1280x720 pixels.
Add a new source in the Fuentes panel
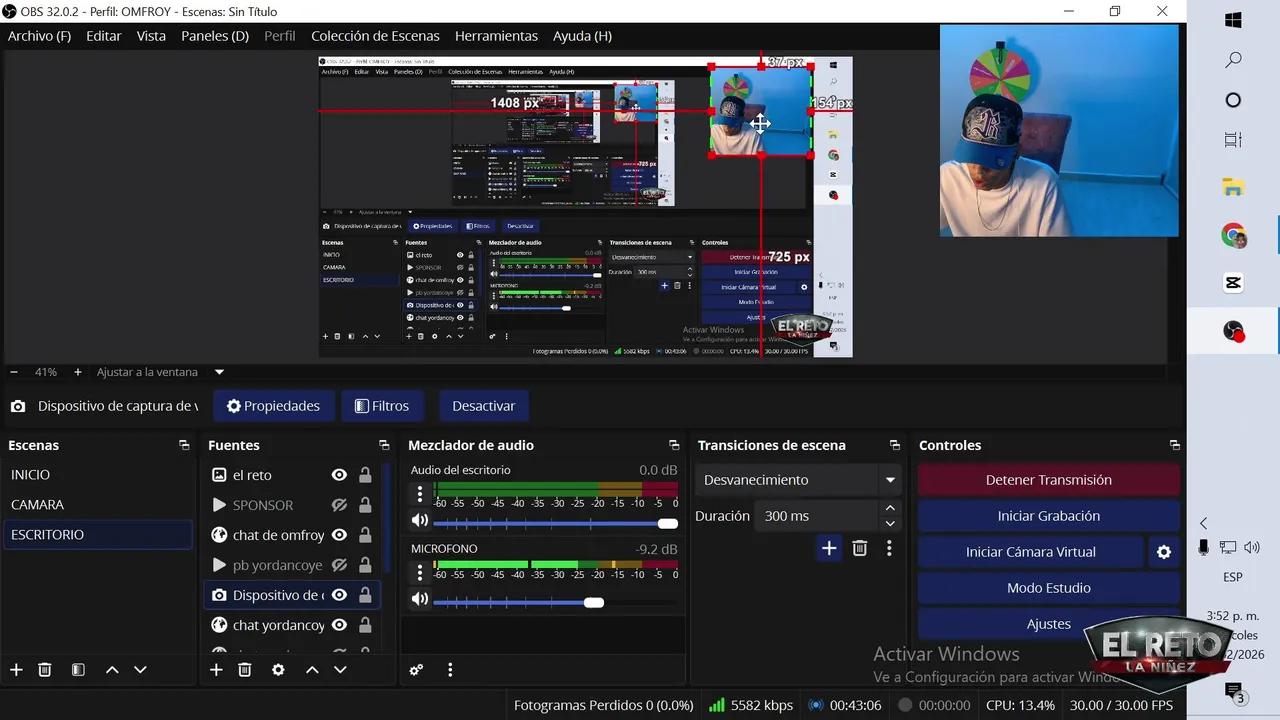[216, 670]
